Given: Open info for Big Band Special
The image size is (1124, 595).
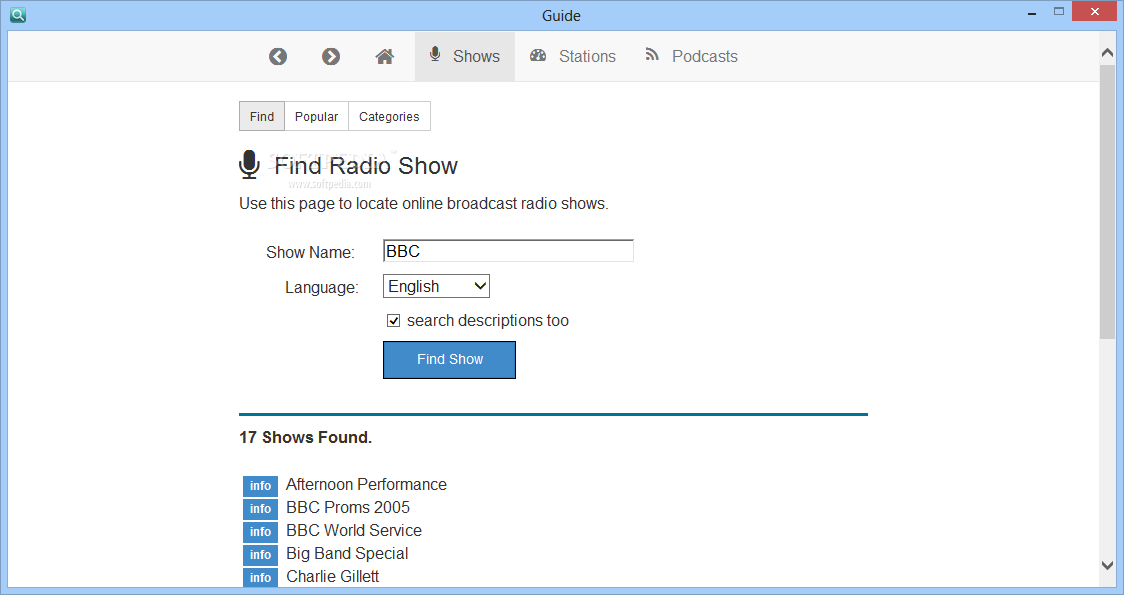Looking at the screenshot, I should coord(260,555).
